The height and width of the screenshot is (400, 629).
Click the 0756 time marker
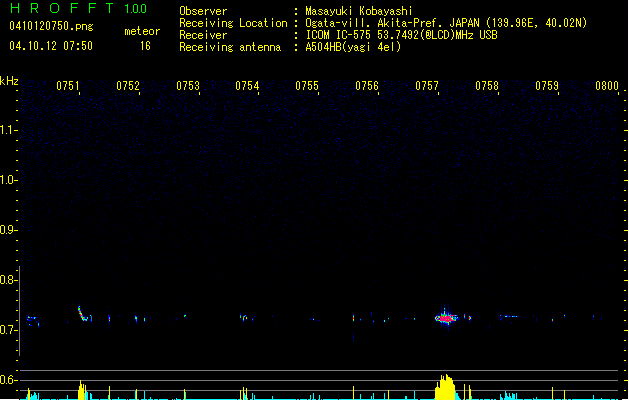point(367,86)
